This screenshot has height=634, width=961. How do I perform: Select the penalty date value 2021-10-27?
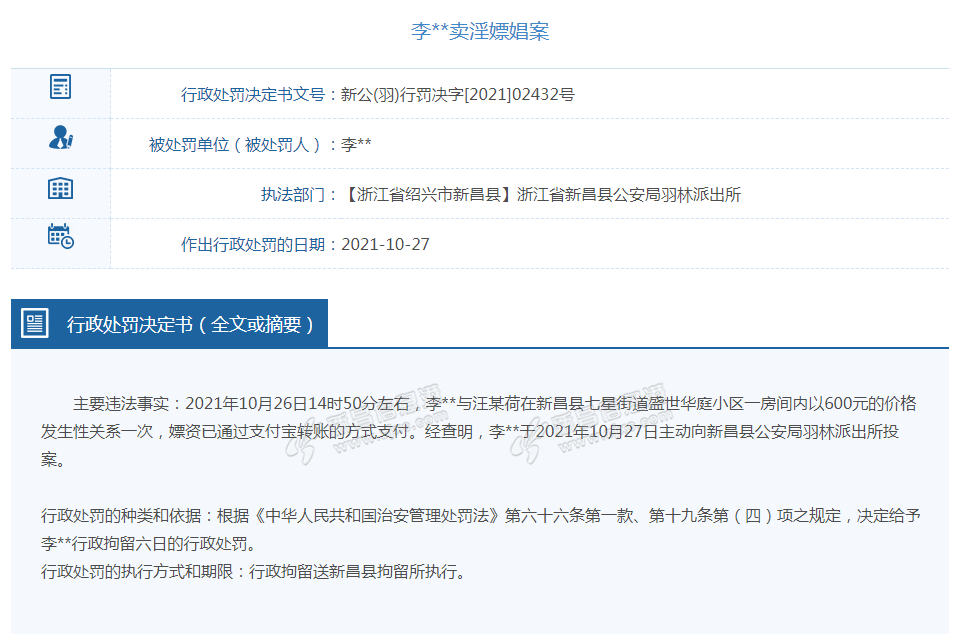(x=386, y=244)
